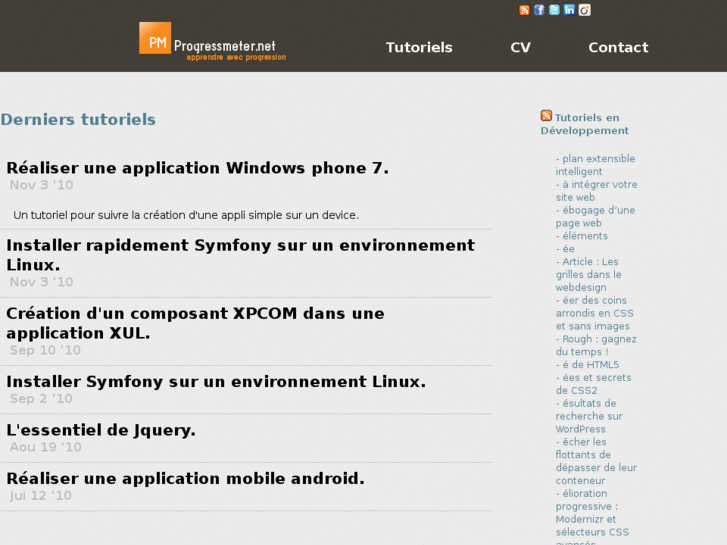Open Réaliser une application Windows phone 7 tutorial
This screenshot has height=545, width=727.
pos(197,168)
